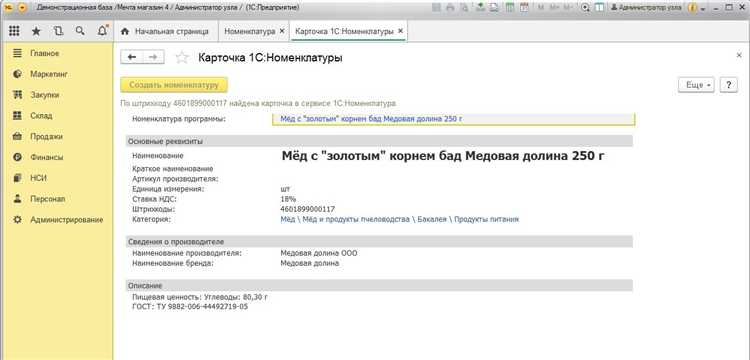
Task: Click the Сведения о производителе section header
Action: (x=379, y=242)
